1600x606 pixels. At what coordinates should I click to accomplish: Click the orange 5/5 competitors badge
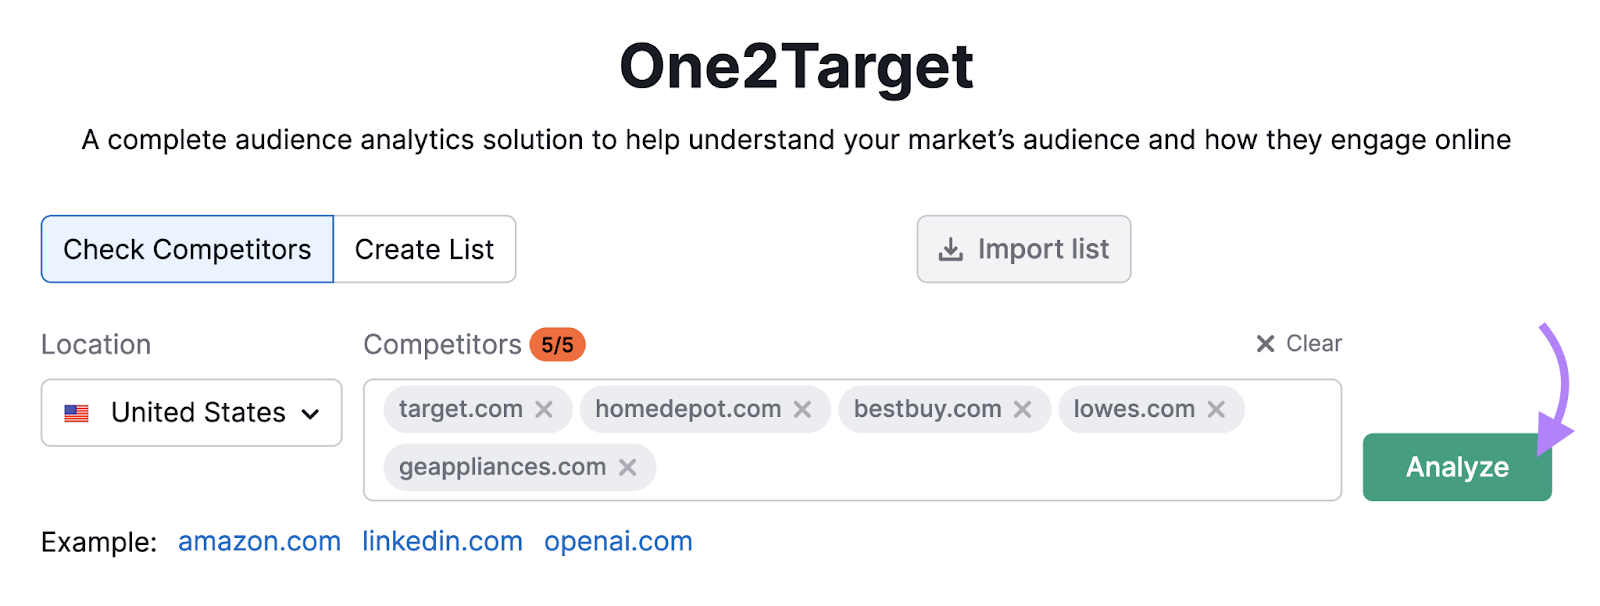[x=557, y=344]
